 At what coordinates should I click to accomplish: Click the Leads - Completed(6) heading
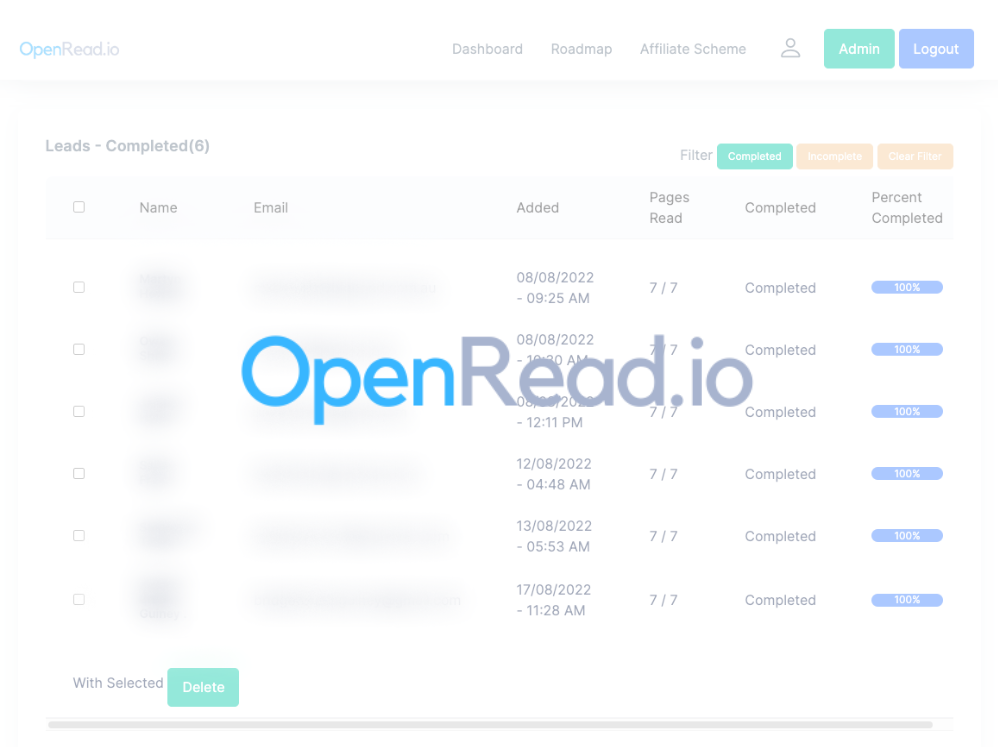point(127,146)
